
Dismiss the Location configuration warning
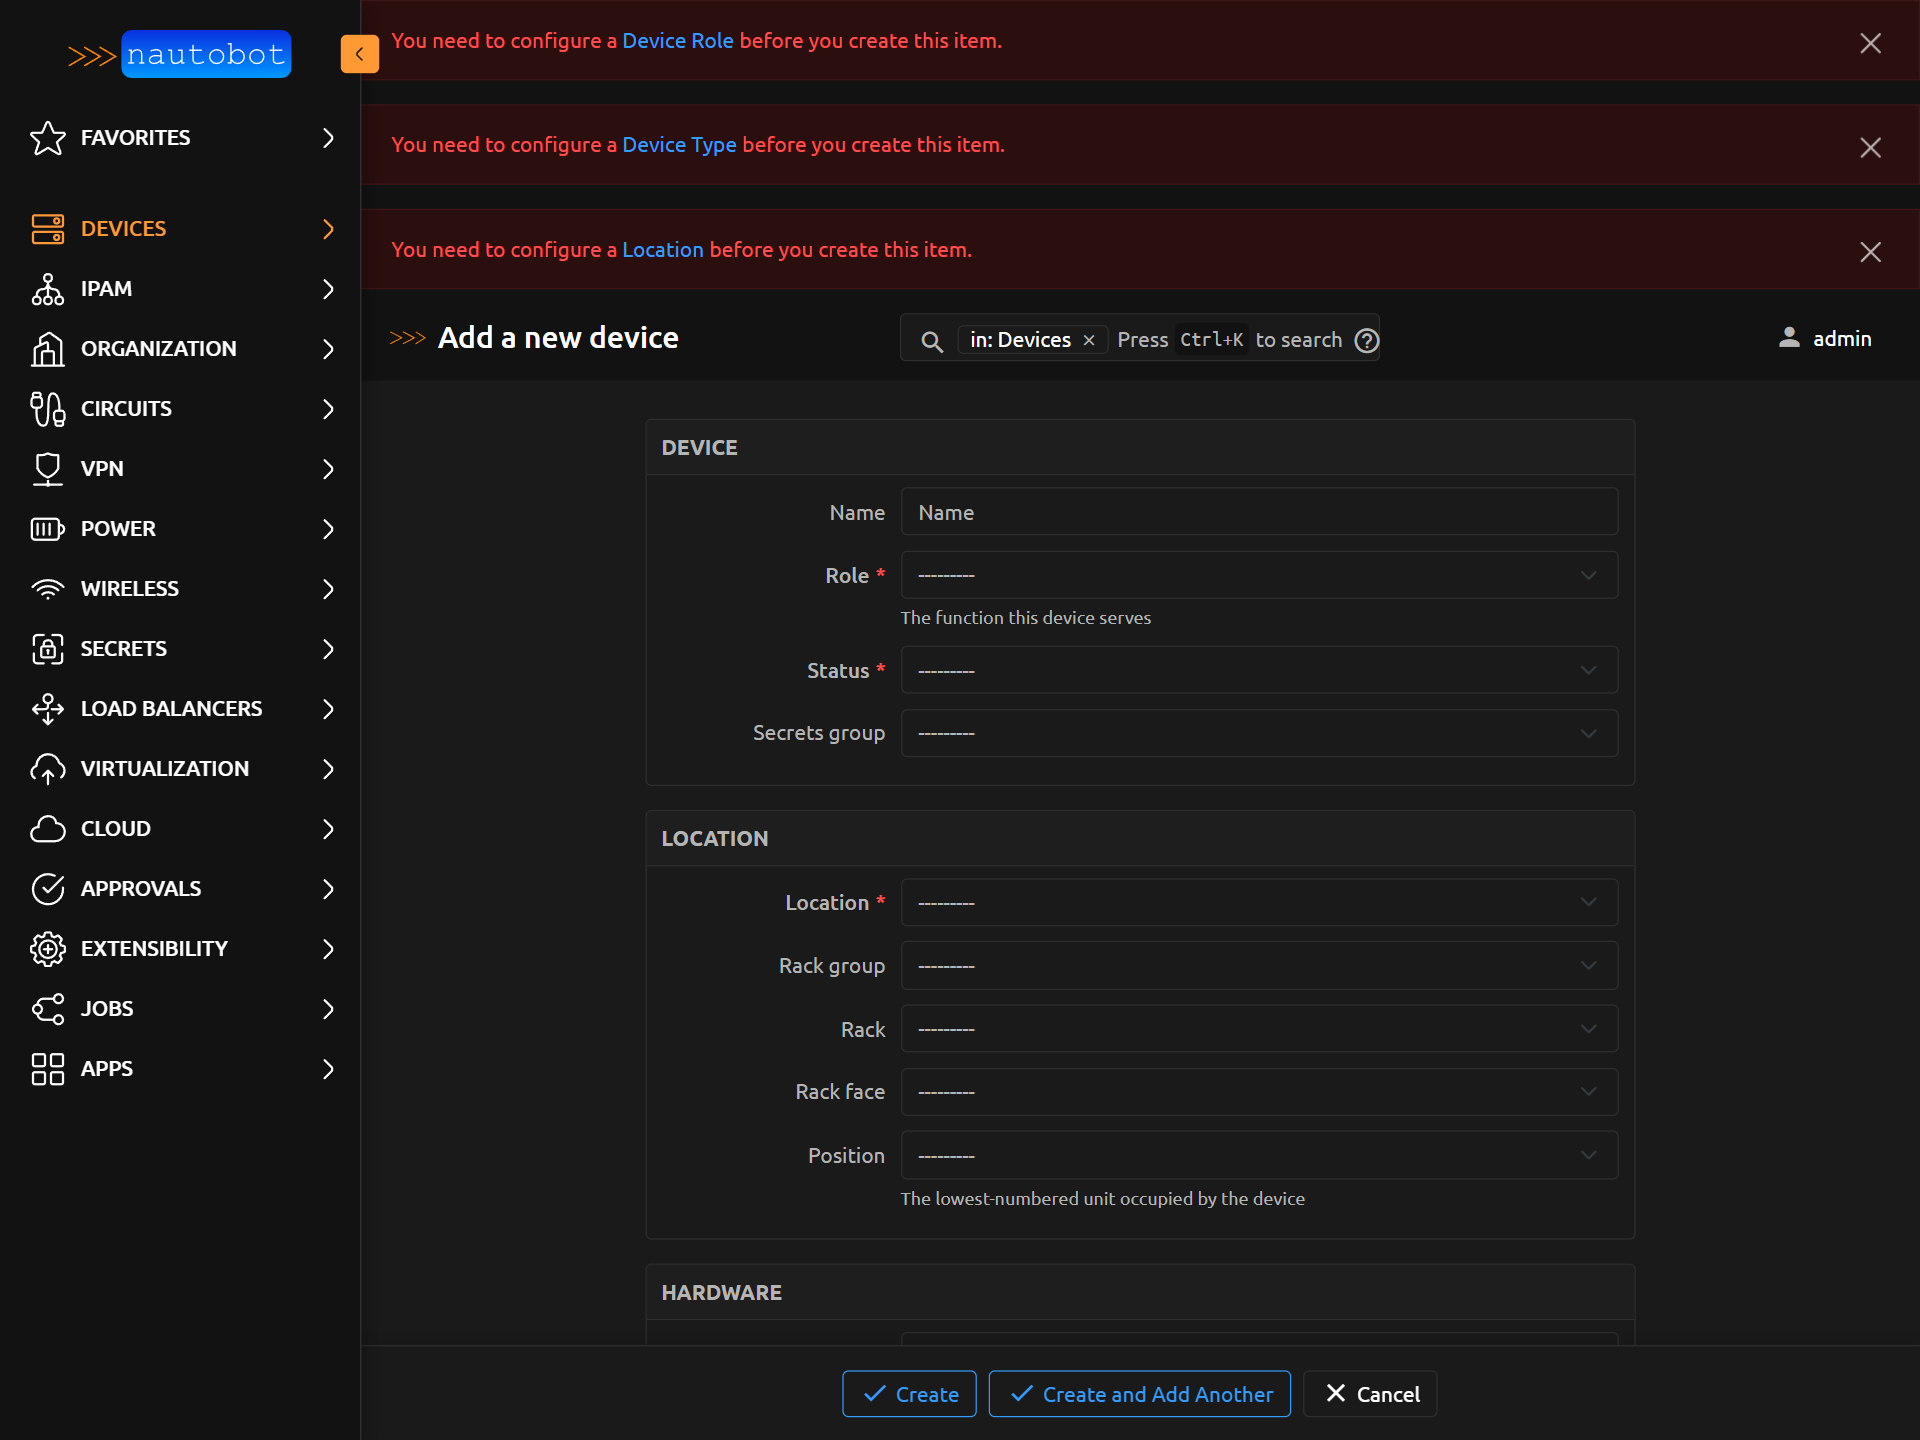pos(1871,251)
